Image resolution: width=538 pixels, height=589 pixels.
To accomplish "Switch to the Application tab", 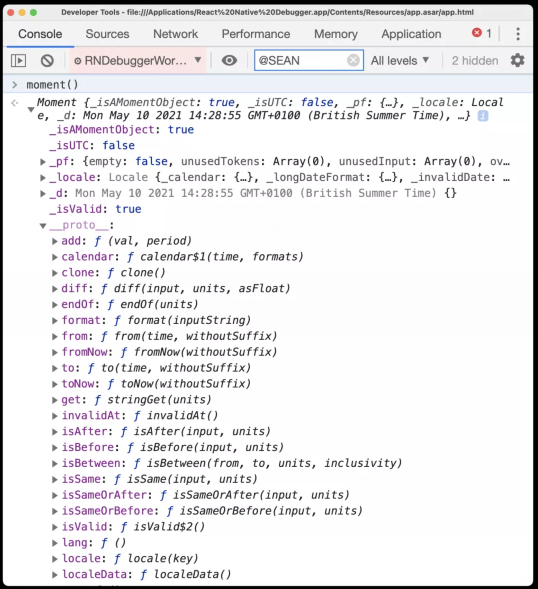I will (x=411, y=34).
